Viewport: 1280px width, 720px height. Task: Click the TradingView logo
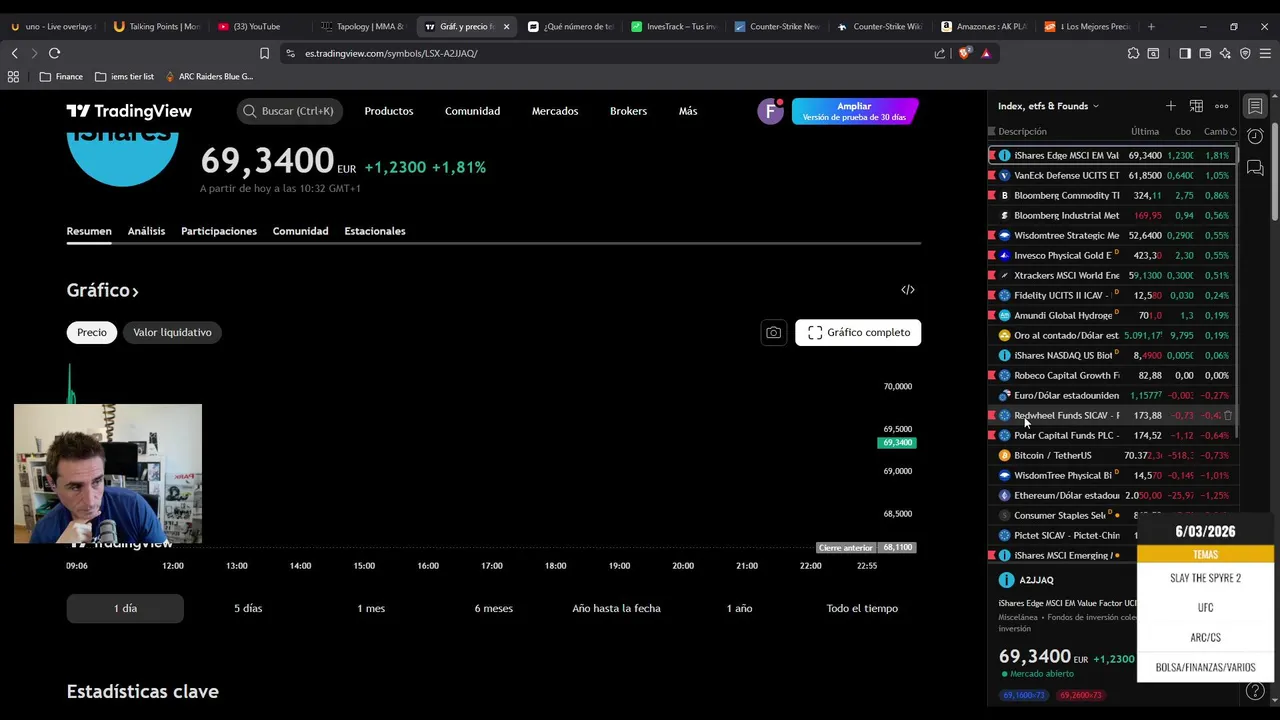tap(129, 111)
